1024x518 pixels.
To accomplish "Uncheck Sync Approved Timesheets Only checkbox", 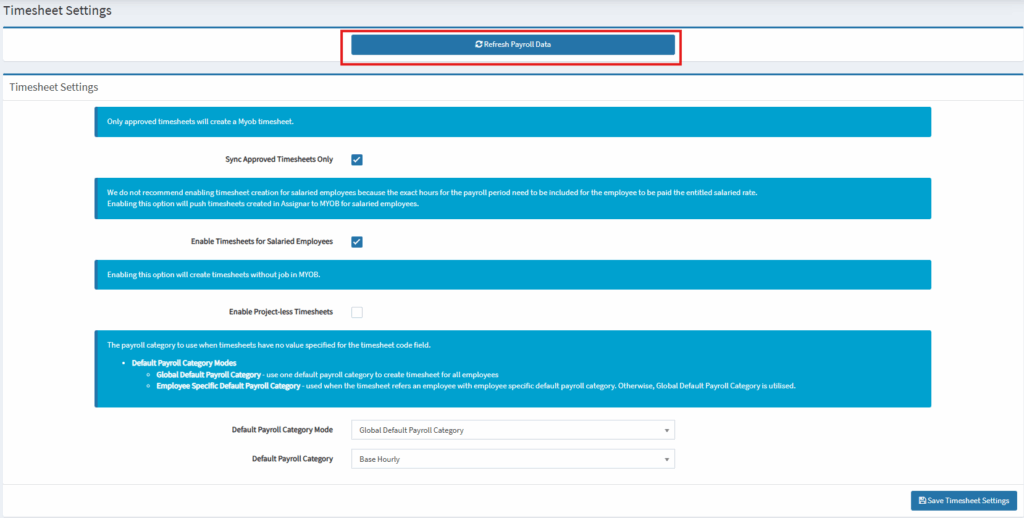I will 357,159.
